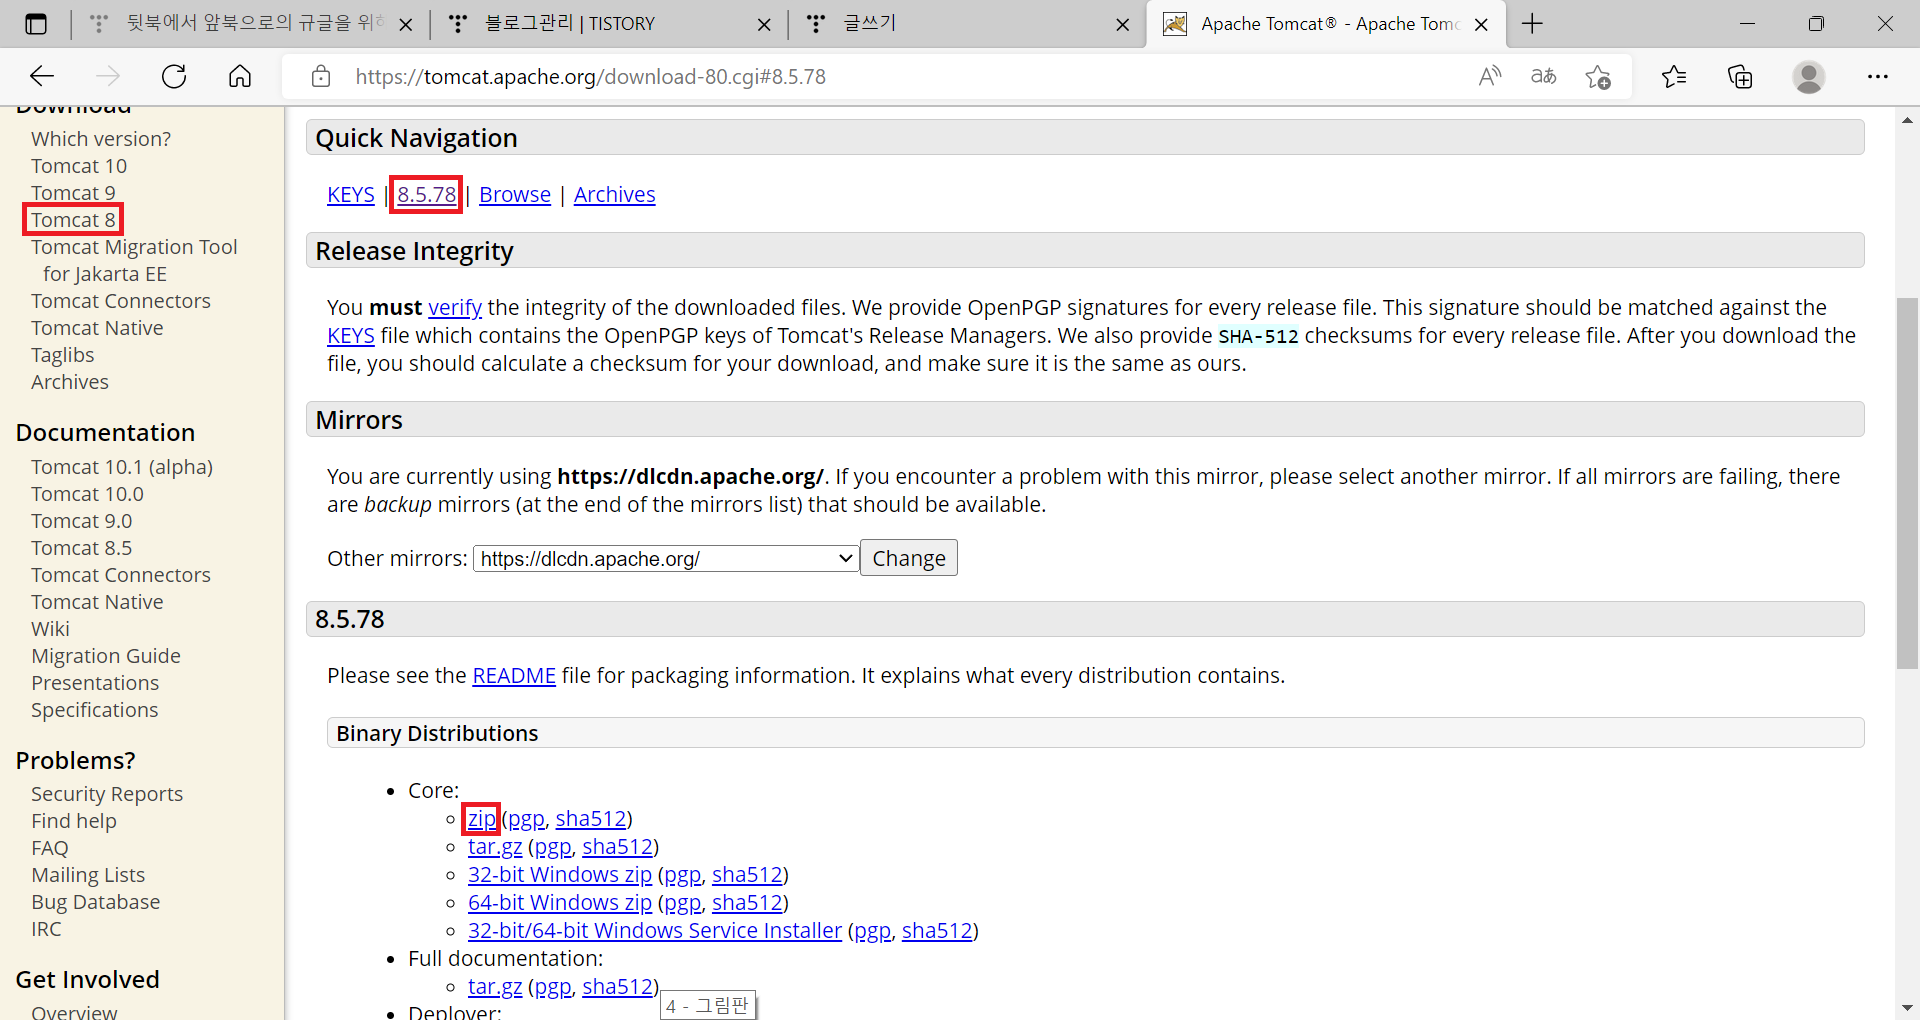Select the Apache Tomcat tab
The height and width of the screenshot is (1020, 1920).
tap(1325, 24)
